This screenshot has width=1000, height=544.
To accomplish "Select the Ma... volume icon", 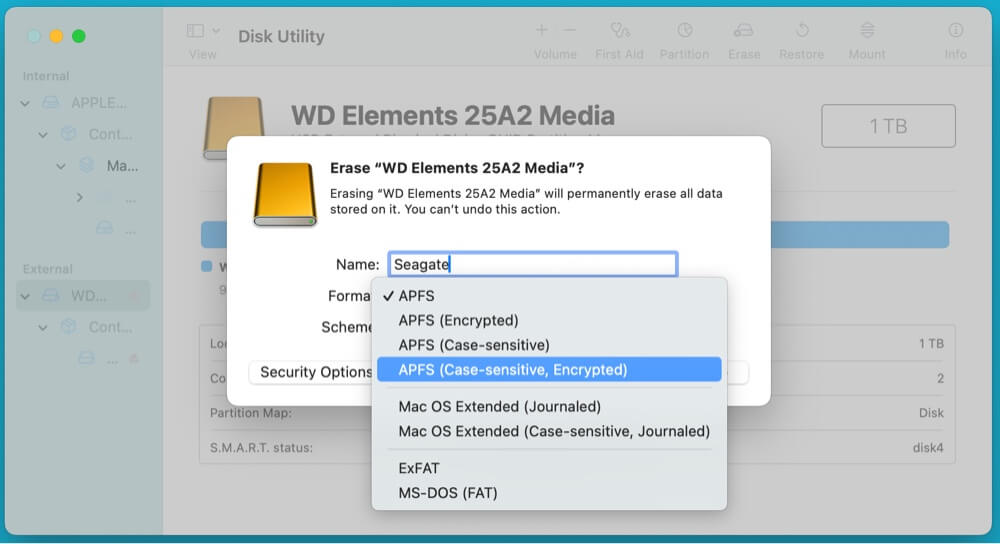I will [x=87, y=166].
